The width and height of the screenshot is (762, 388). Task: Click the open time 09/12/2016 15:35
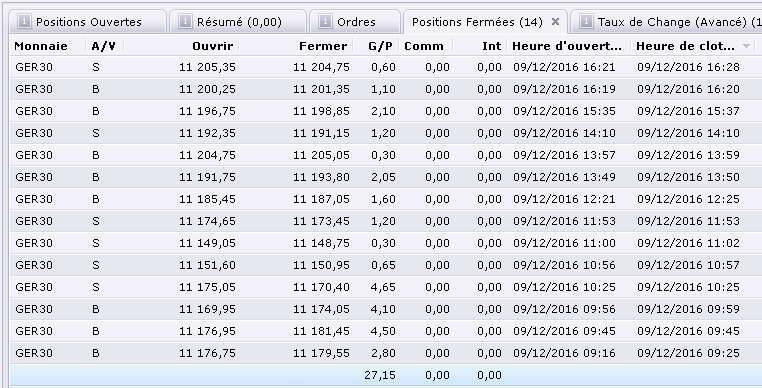(x=564, y=111)
